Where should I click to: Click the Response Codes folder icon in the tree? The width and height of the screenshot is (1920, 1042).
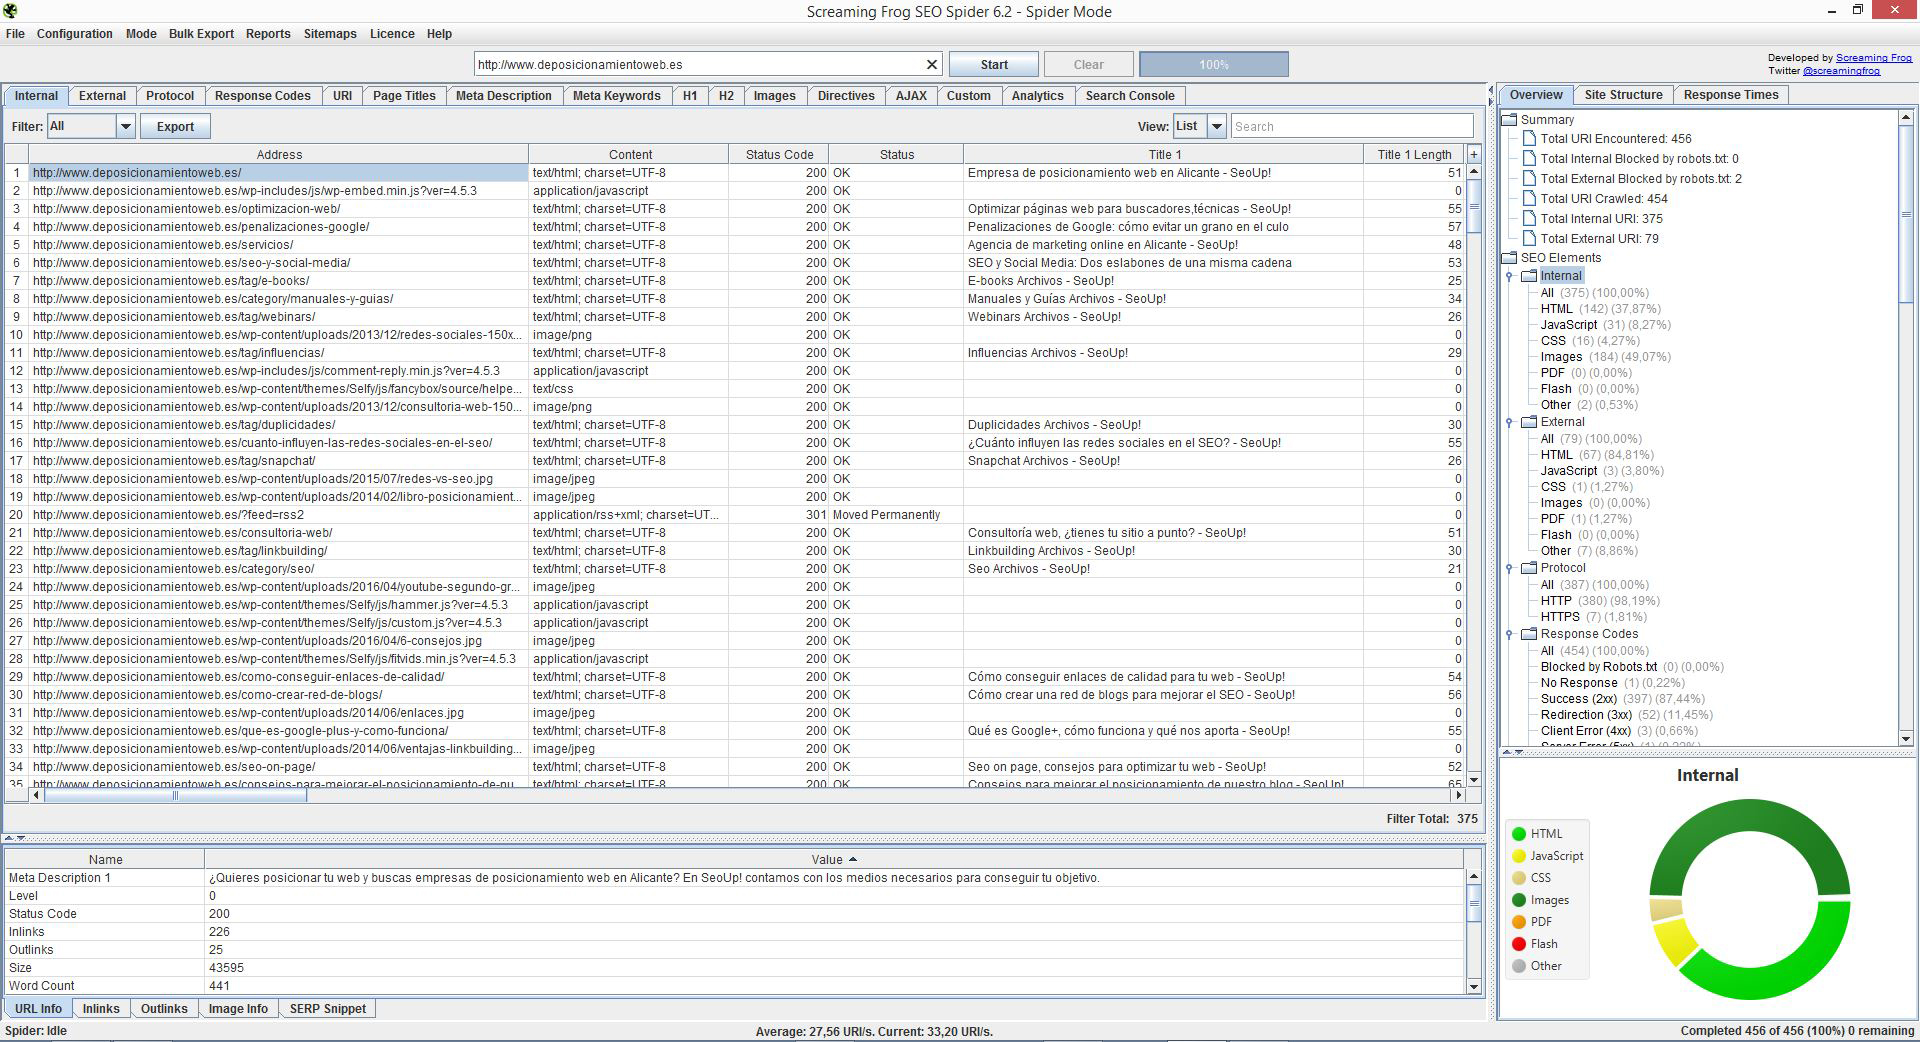point(1529,634)
